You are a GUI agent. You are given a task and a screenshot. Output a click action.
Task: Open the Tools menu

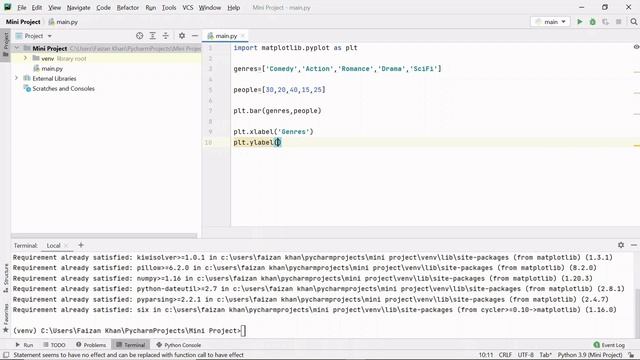[169, 7]
